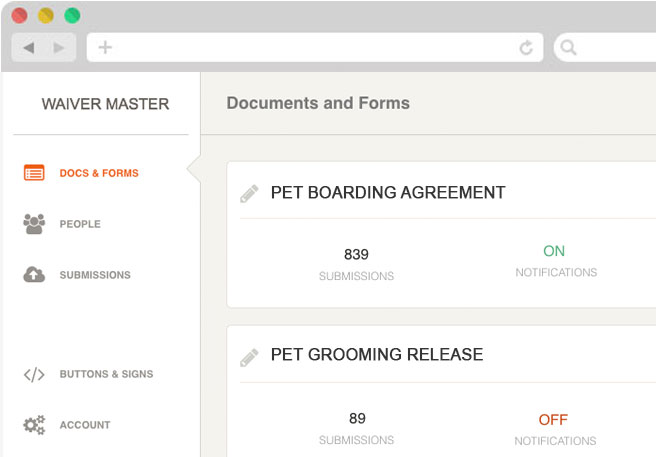Select the Account menu label
656x457 pixels.
tap(85, 425)
